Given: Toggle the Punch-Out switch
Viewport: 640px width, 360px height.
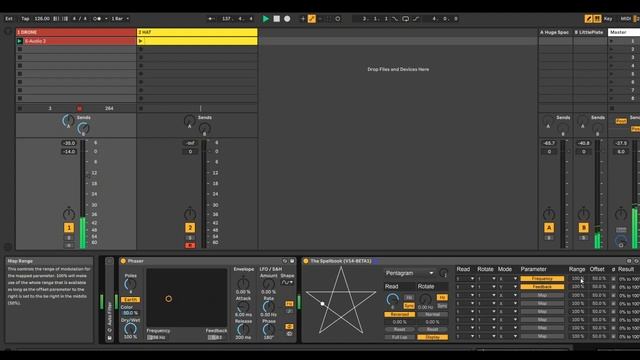Looking at the screenshot, I should (416, 19).
